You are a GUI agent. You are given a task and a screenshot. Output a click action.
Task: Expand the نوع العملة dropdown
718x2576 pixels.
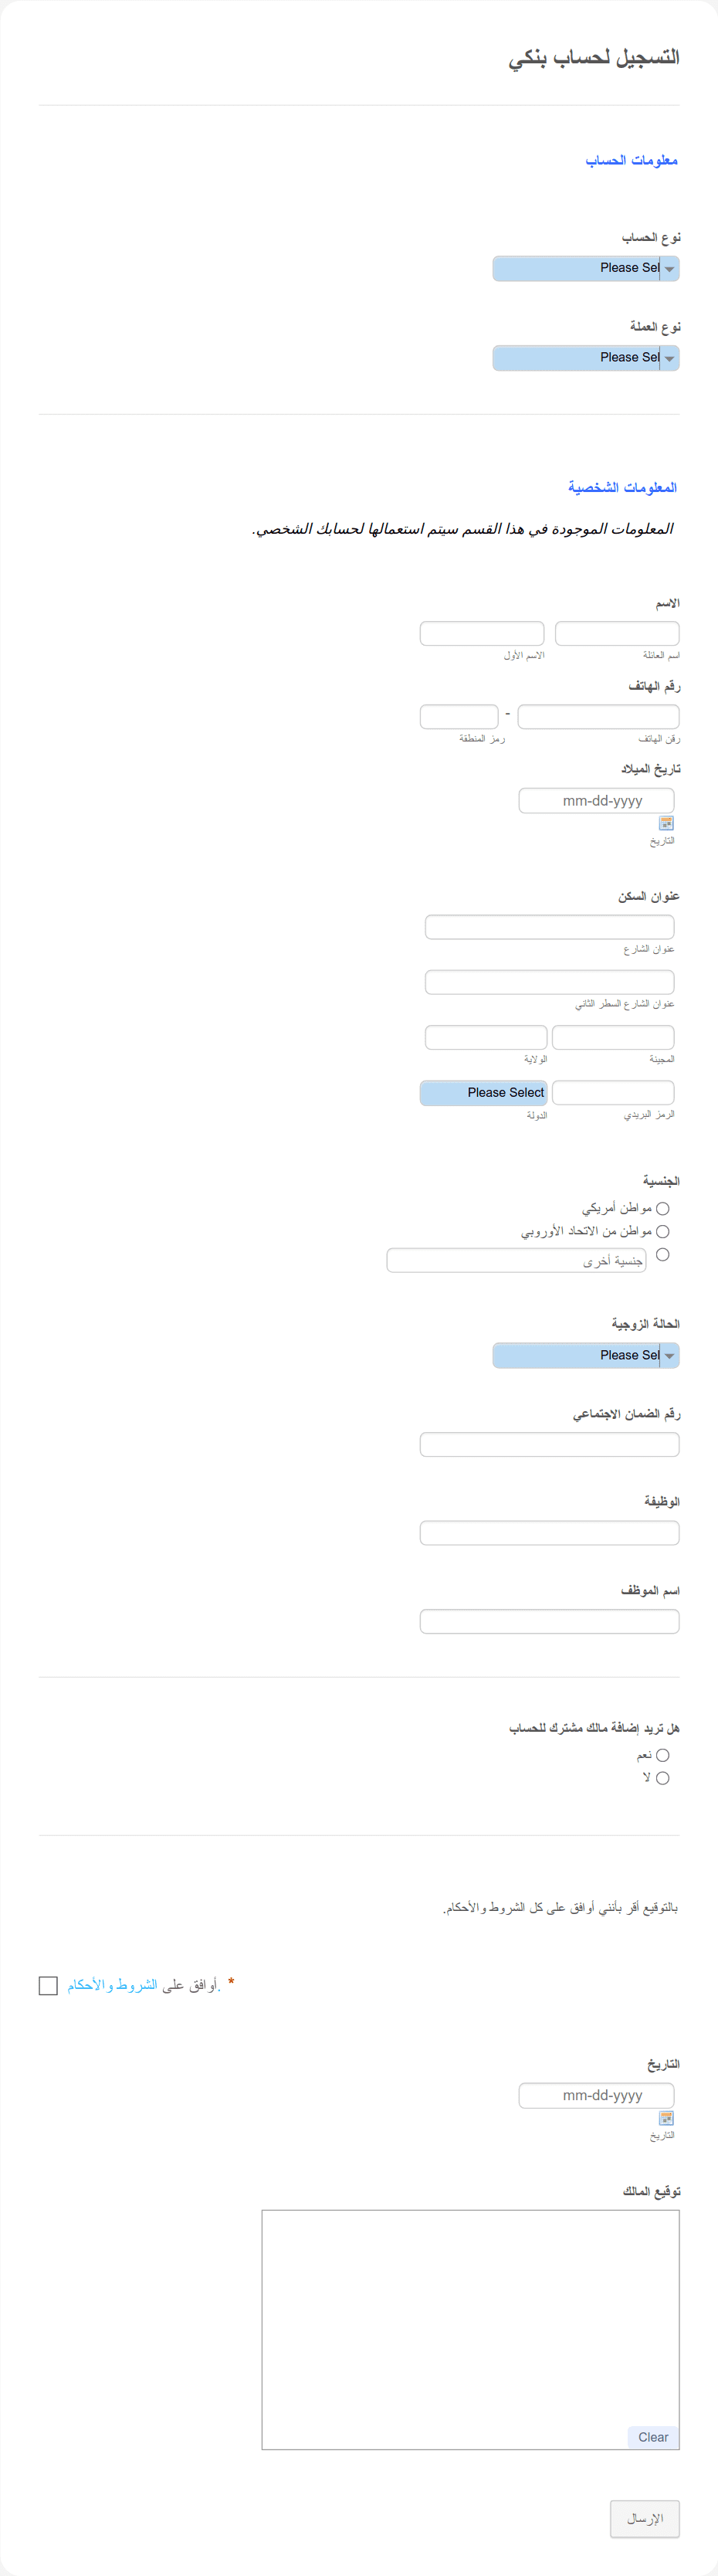tap(586, 358)
